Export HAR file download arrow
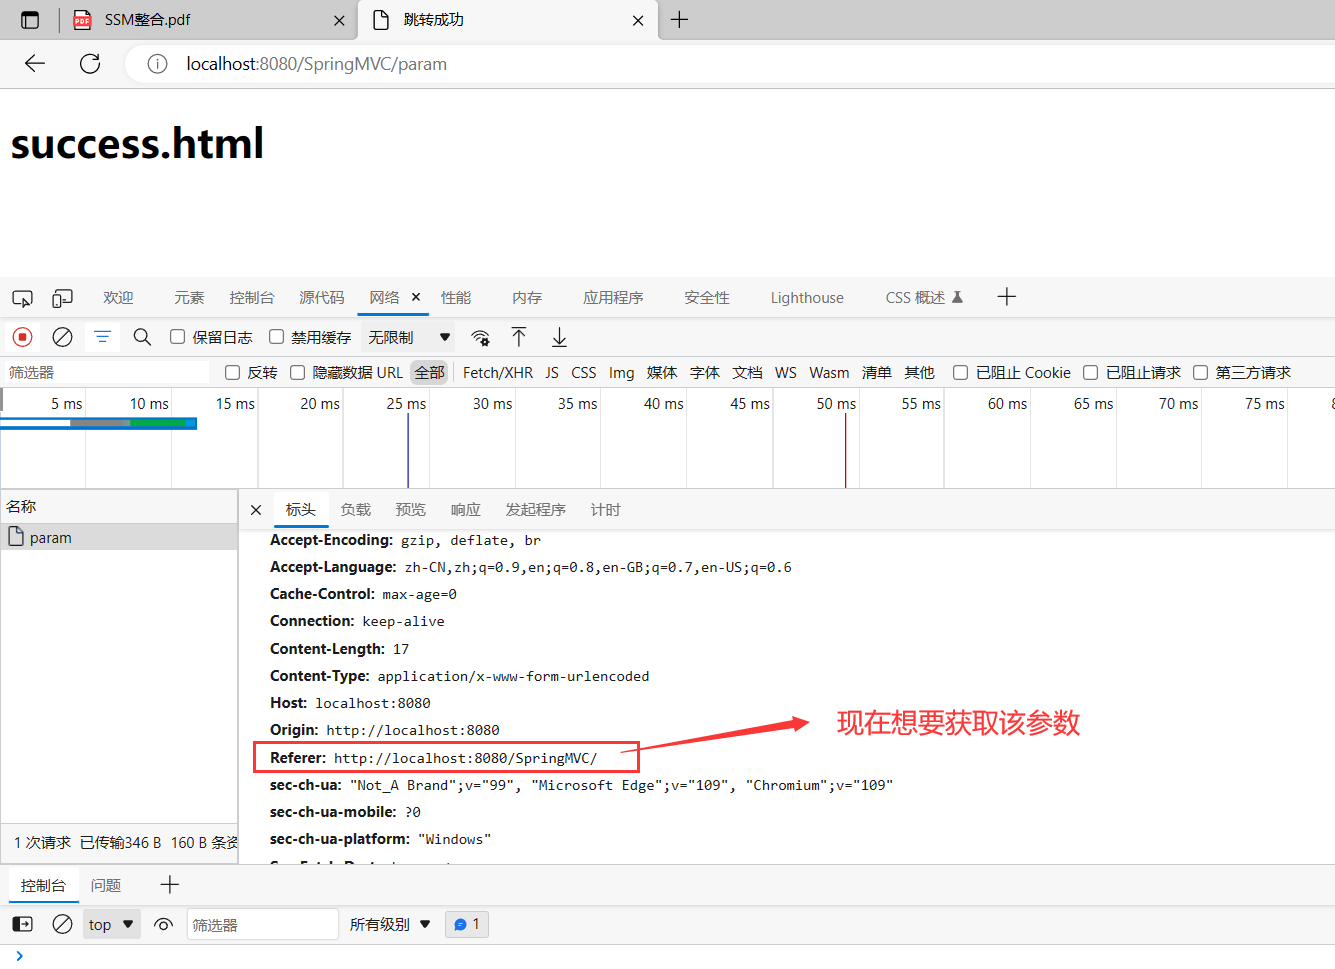Screen dimensions: 1335x969 559,337
